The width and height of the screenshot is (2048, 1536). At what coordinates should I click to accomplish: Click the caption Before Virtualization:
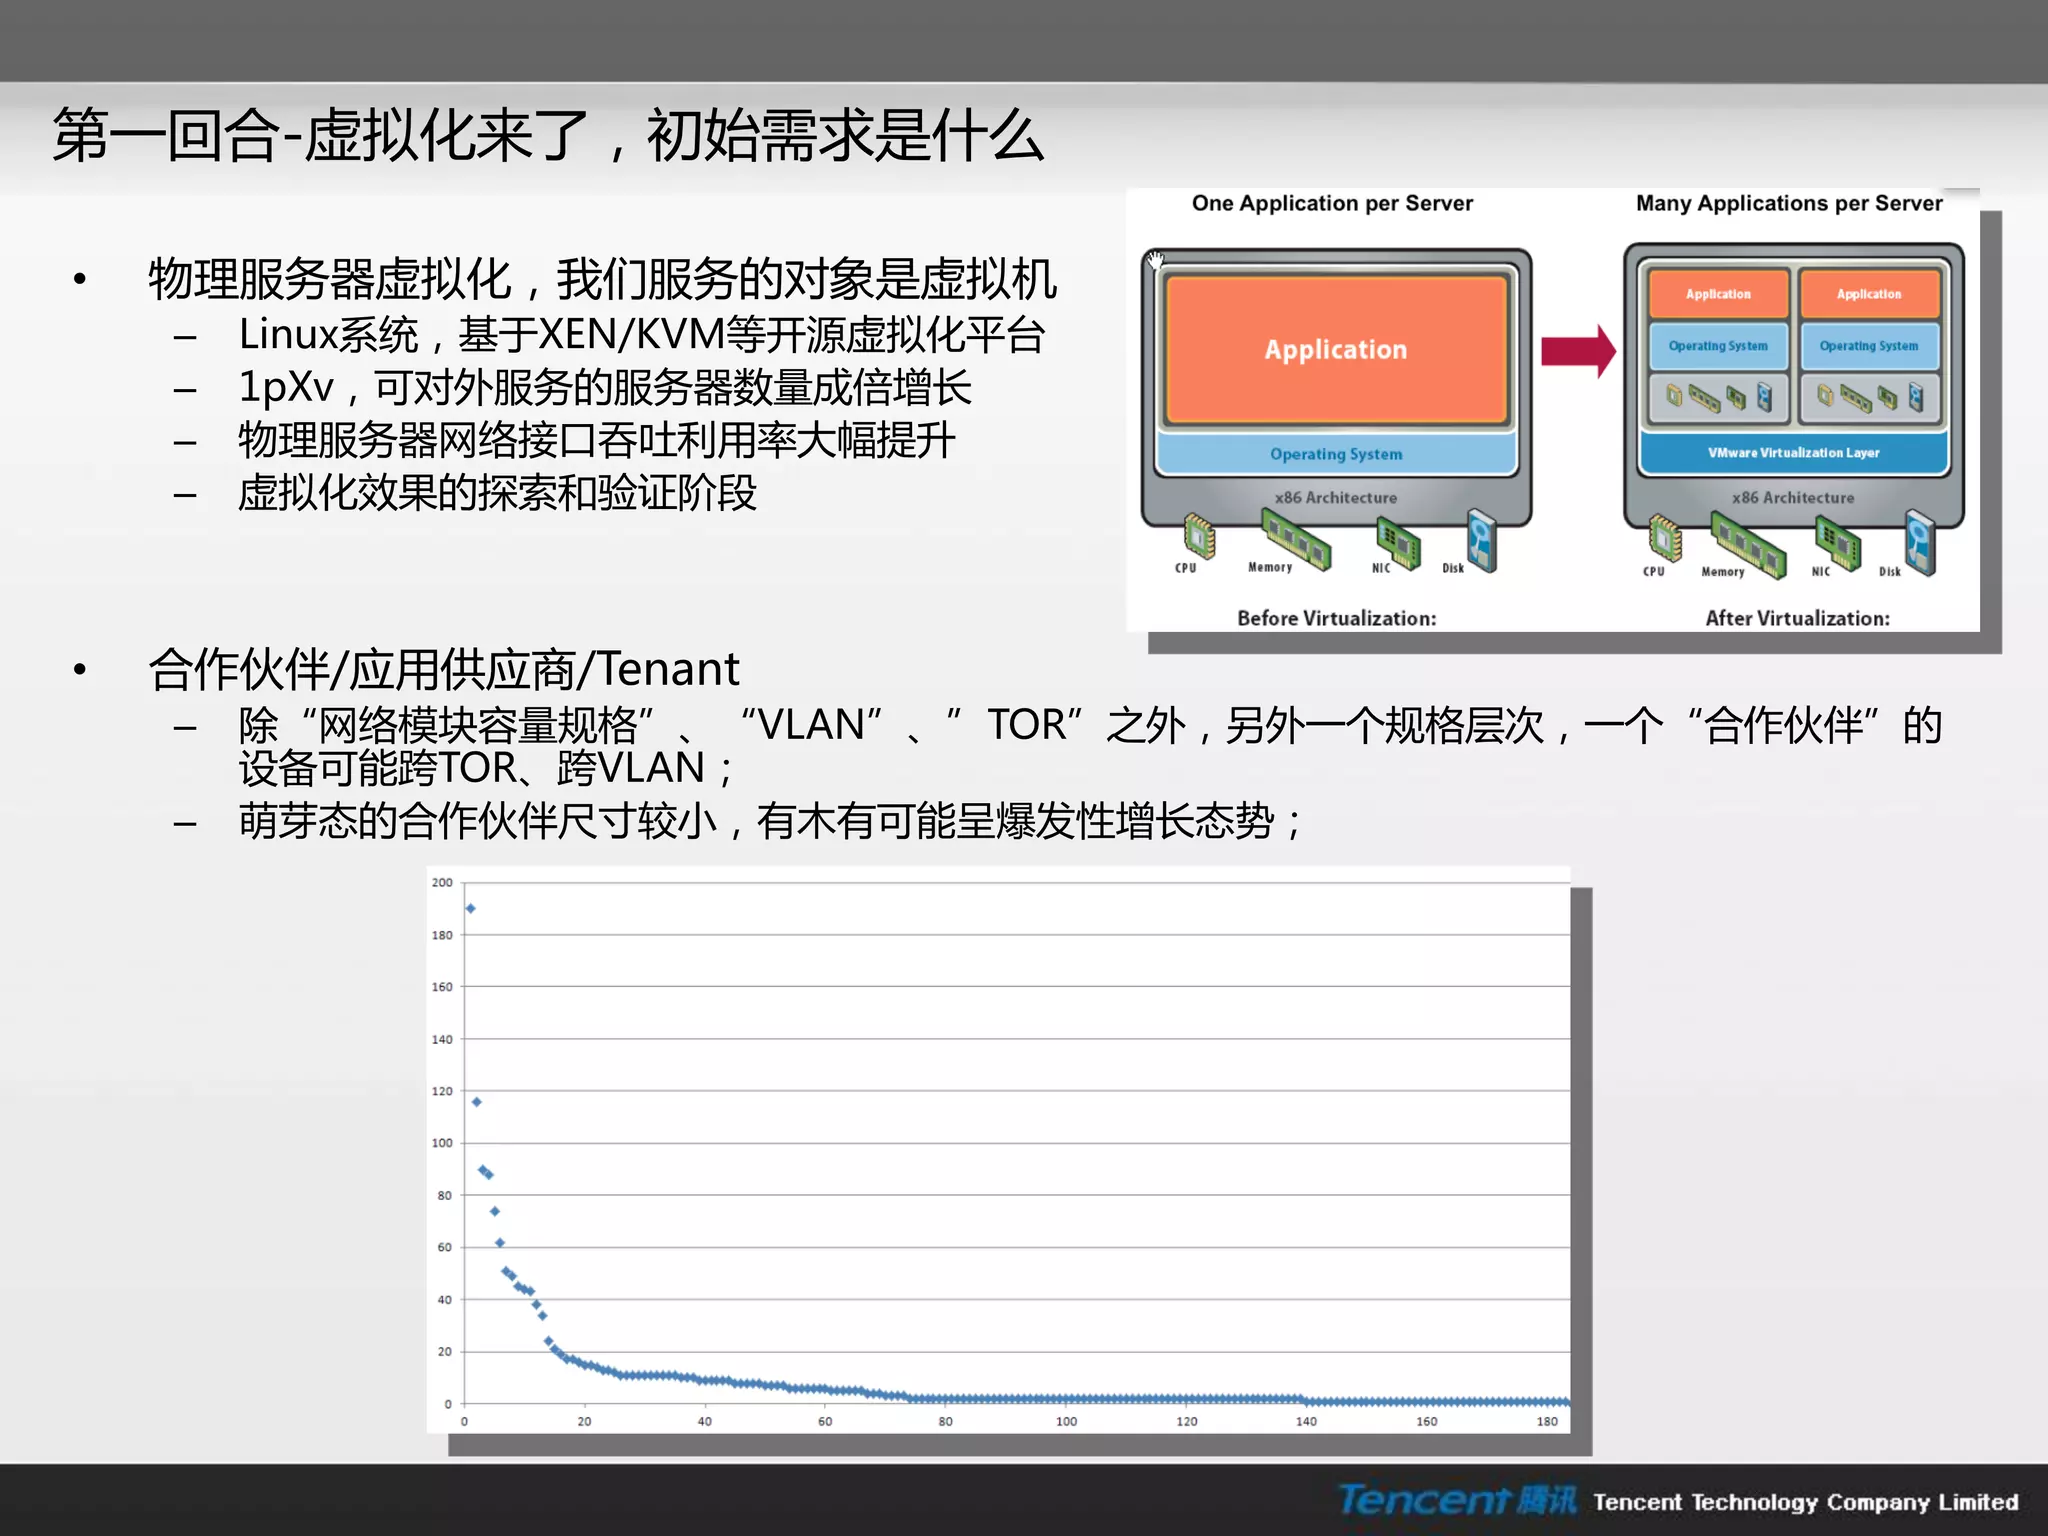point(1337,619)
